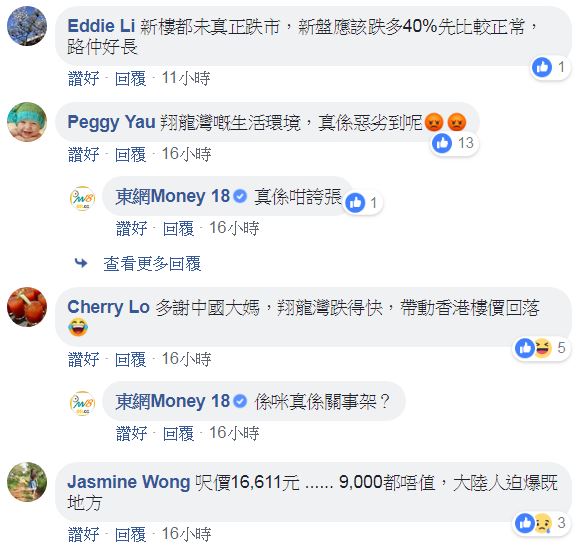Click Peggy Yau's baby avatar picture
The image size is (583, 547).
click(x=27, y=122)
